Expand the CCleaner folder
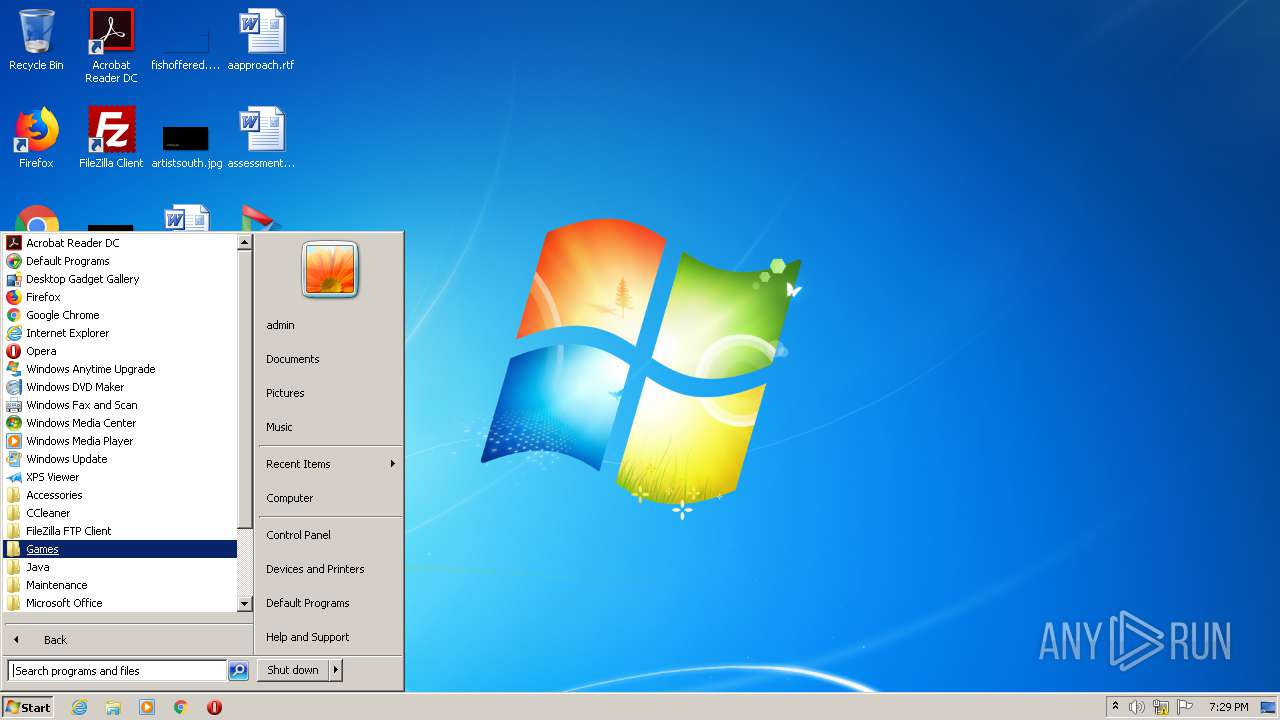 coord(120,513)
